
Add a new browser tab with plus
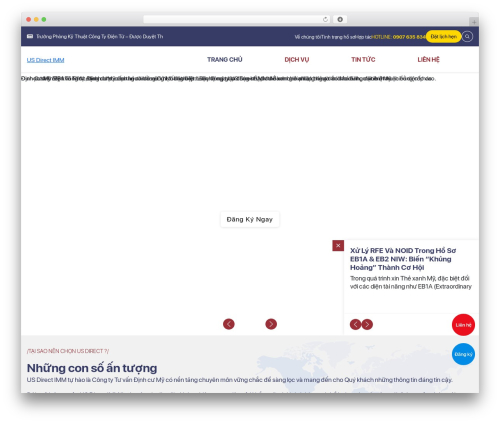click(x=474, y=22)
